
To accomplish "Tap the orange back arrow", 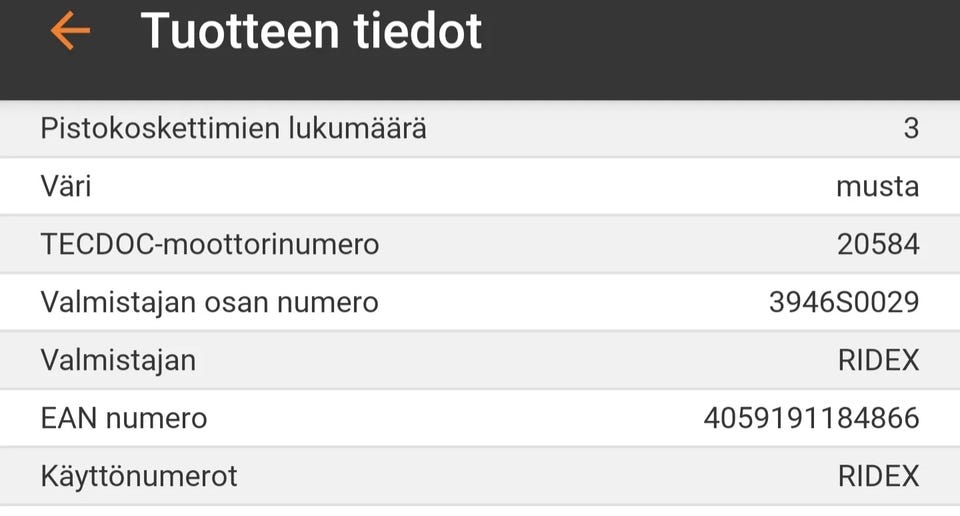I will click(70, 31).
